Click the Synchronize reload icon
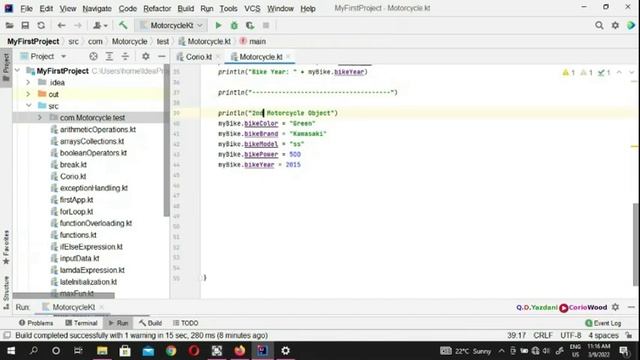The width and height of the screenshot is (640, 360). pyautogui.click(x=41, y=25)
